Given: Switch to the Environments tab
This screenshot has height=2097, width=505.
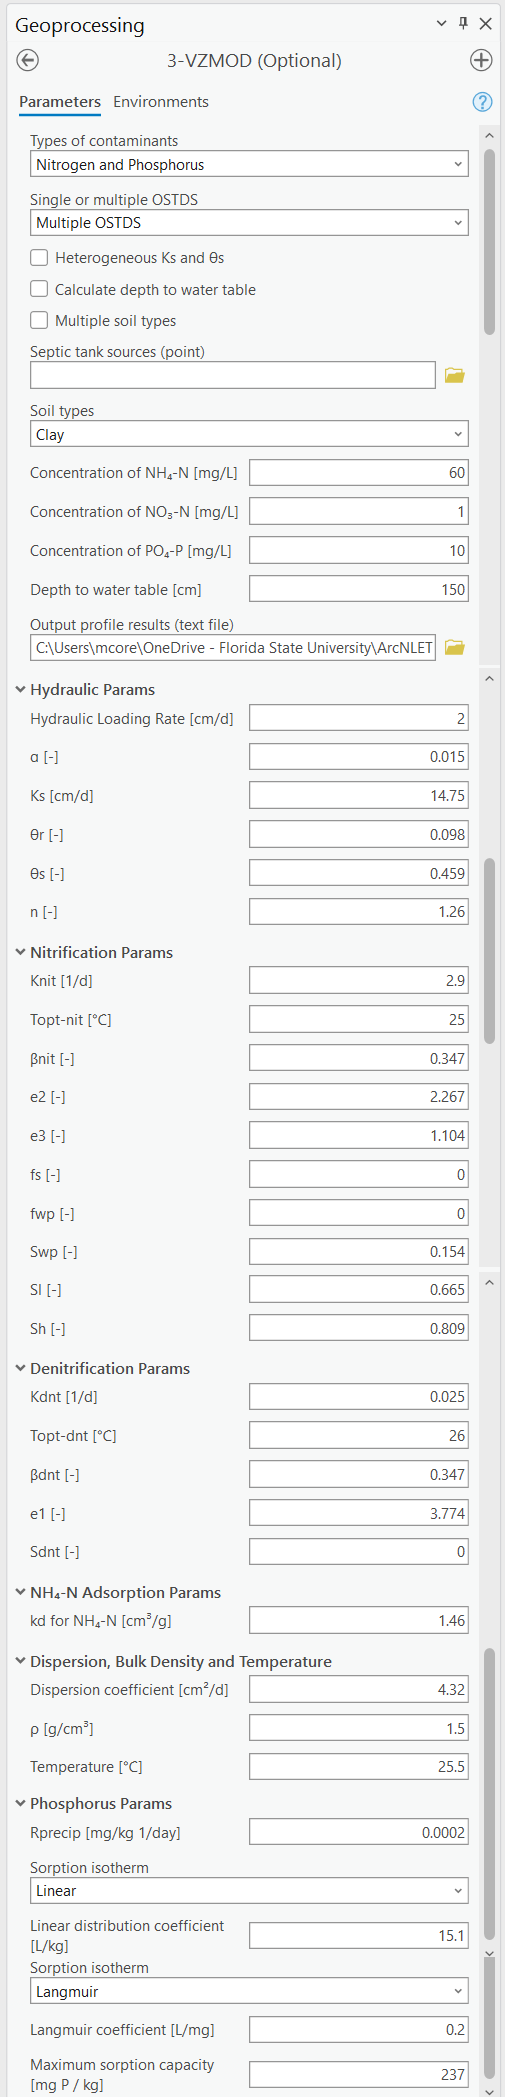Looking at the screenshot, I should tap(161, 102).
